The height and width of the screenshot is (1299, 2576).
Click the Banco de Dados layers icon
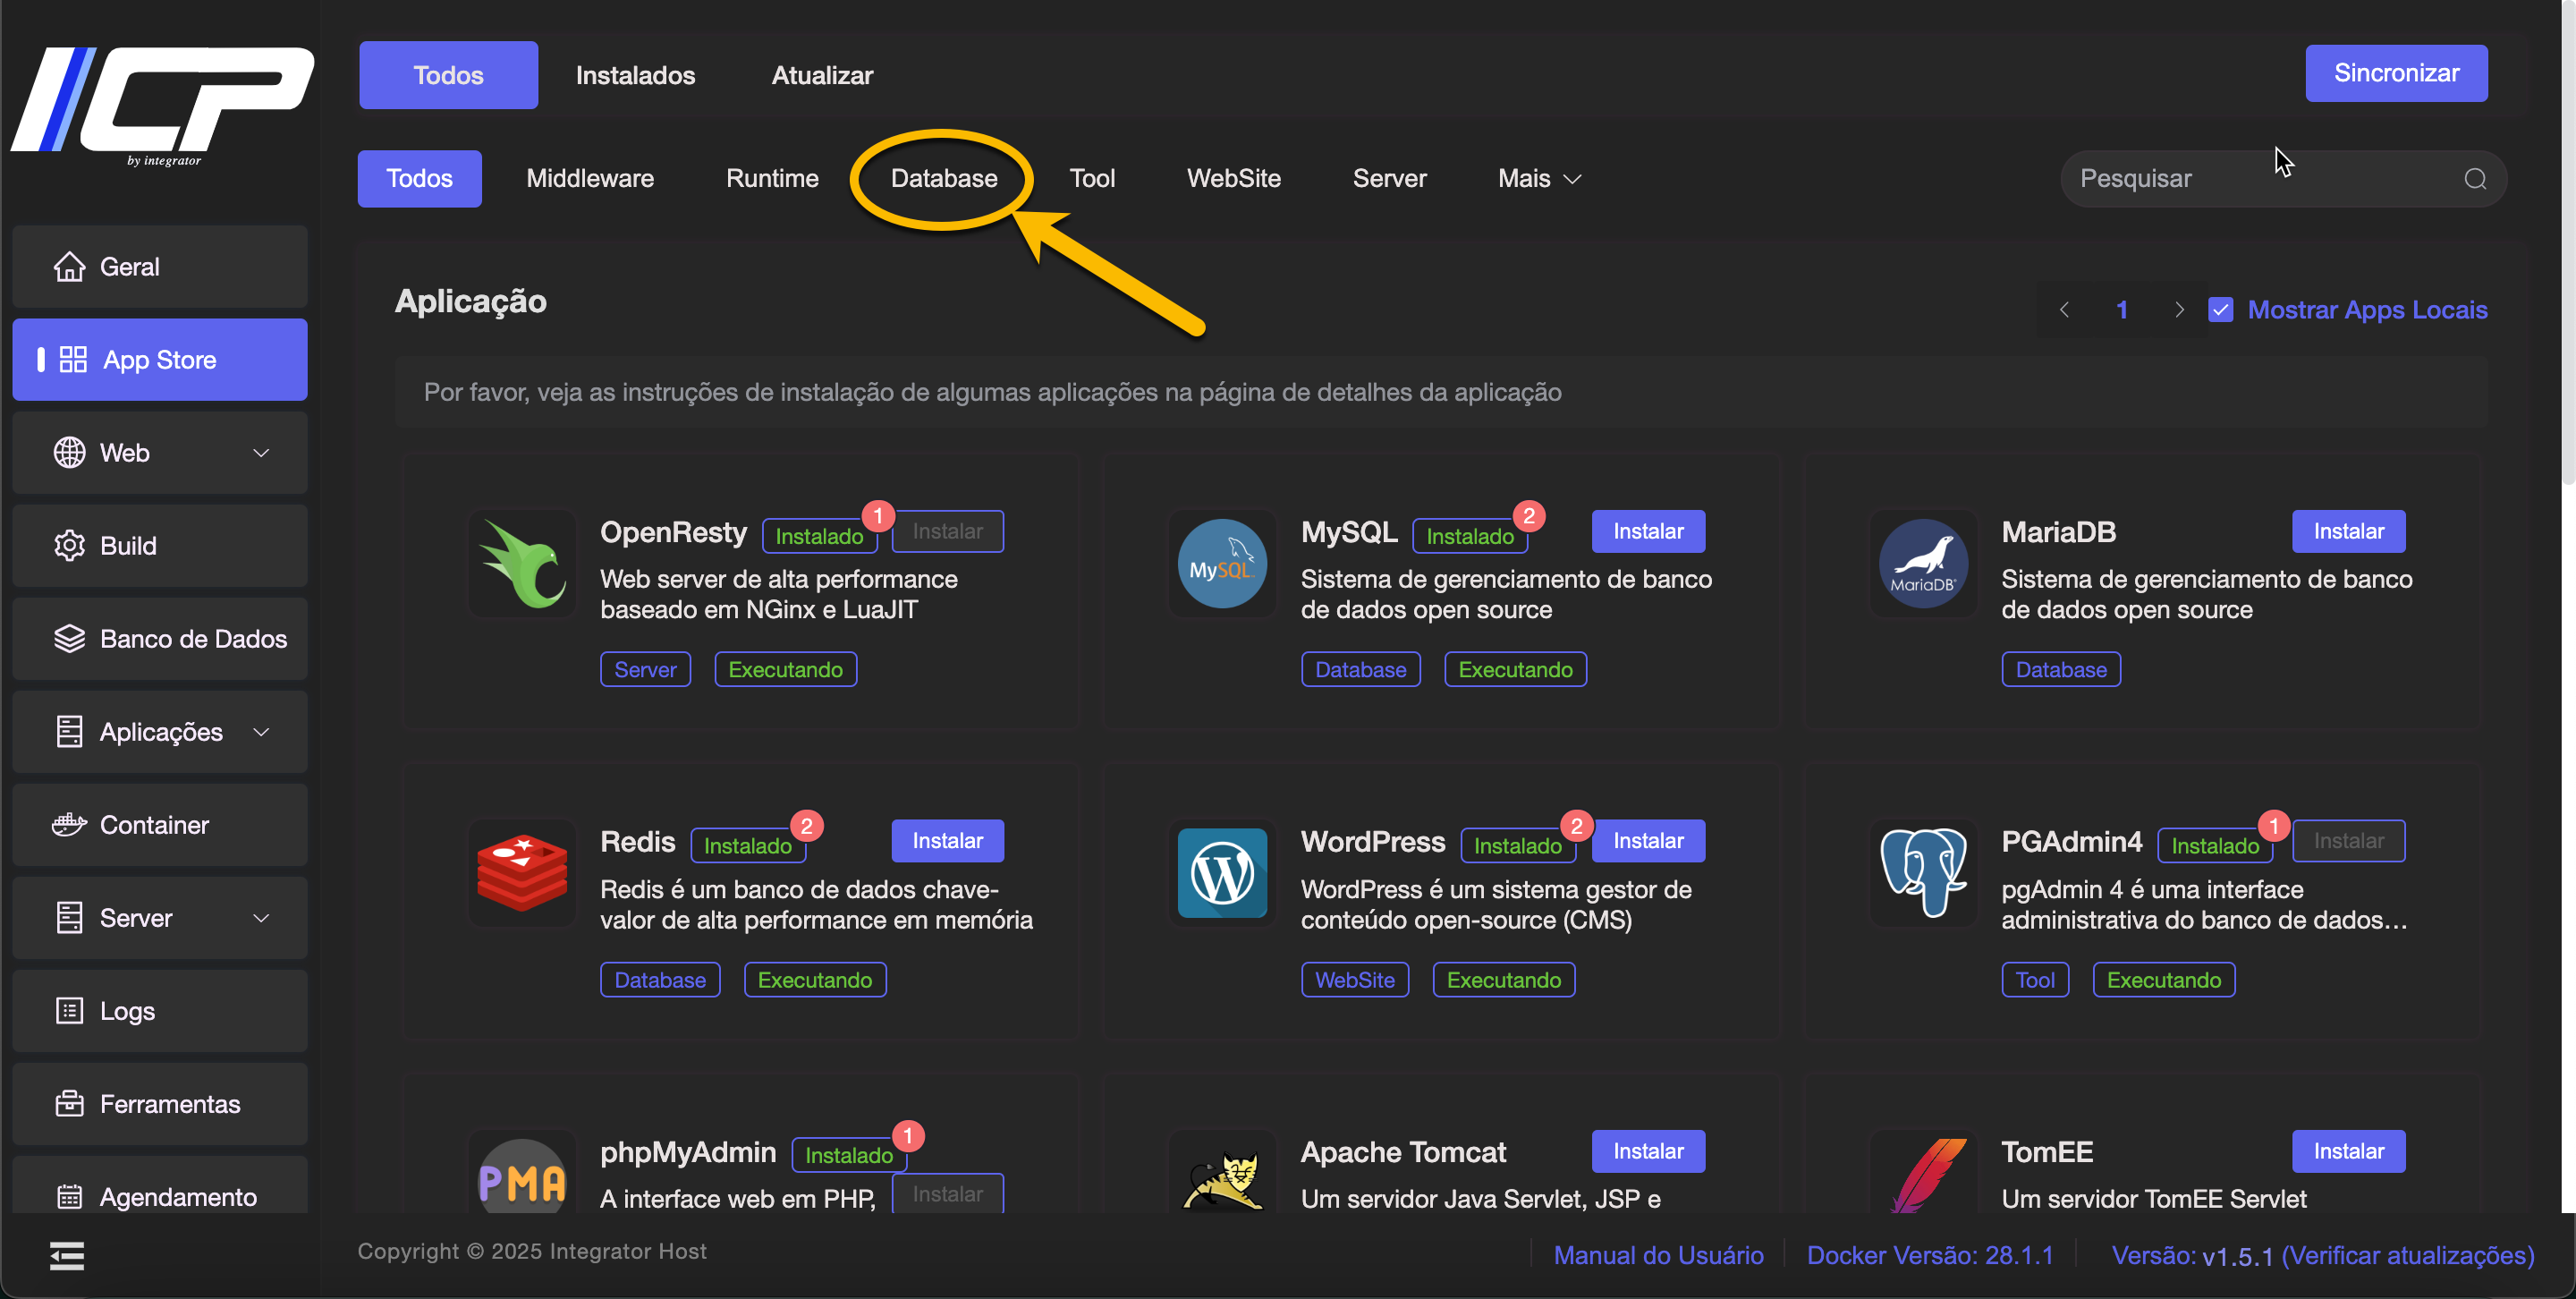click(69, 639)
